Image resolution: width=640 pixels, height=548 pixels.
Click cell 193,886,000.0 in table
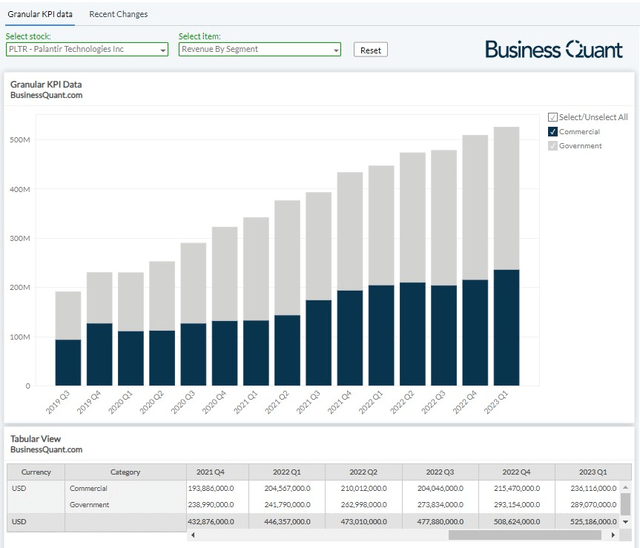click(211, 488)
